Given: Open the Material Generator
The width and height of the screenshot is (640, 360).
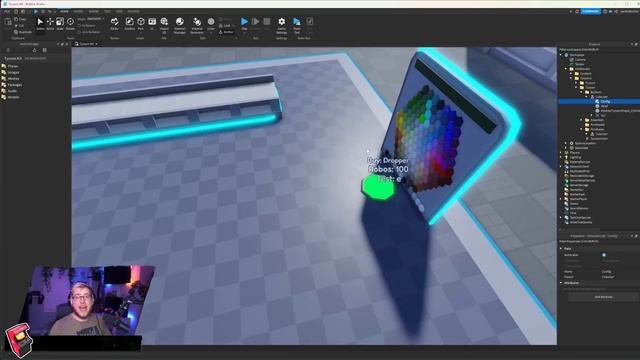Looking at the screenshot, I should pyautogui.click(x=197, y=24).
